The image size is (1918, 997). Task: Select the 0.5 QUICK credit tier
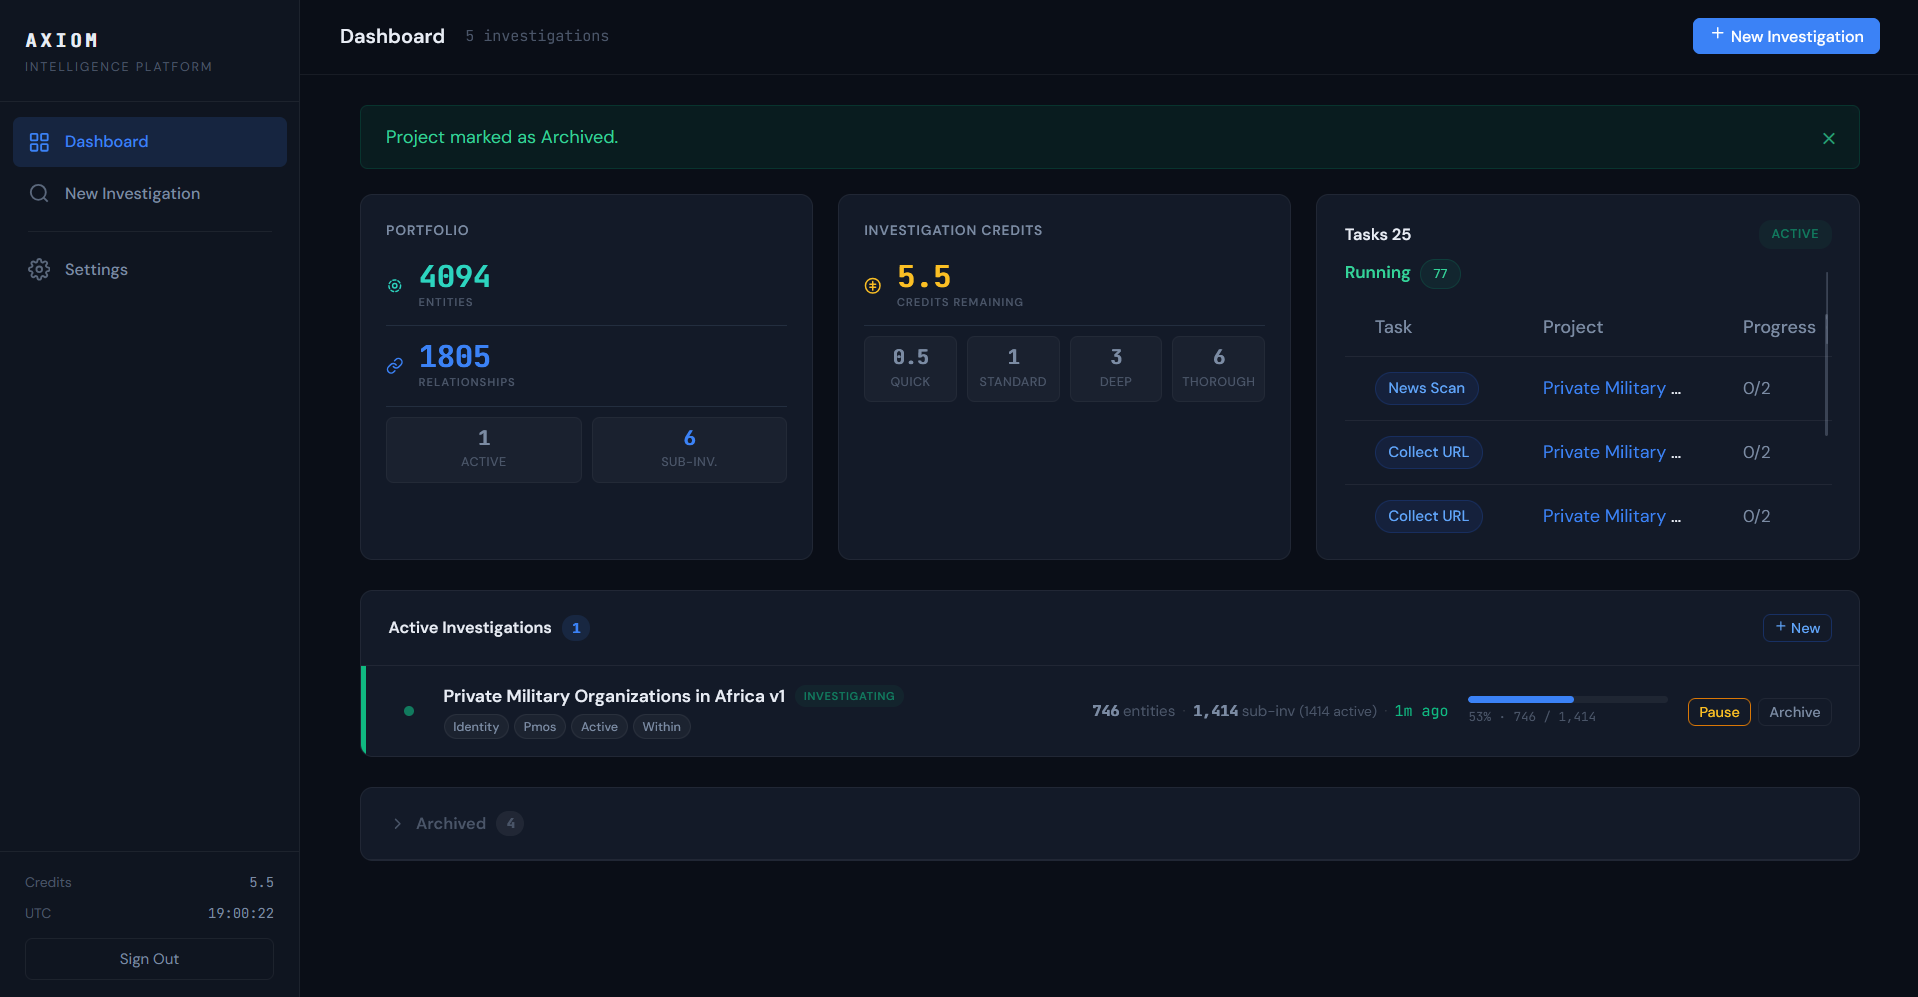pos(910,368)
